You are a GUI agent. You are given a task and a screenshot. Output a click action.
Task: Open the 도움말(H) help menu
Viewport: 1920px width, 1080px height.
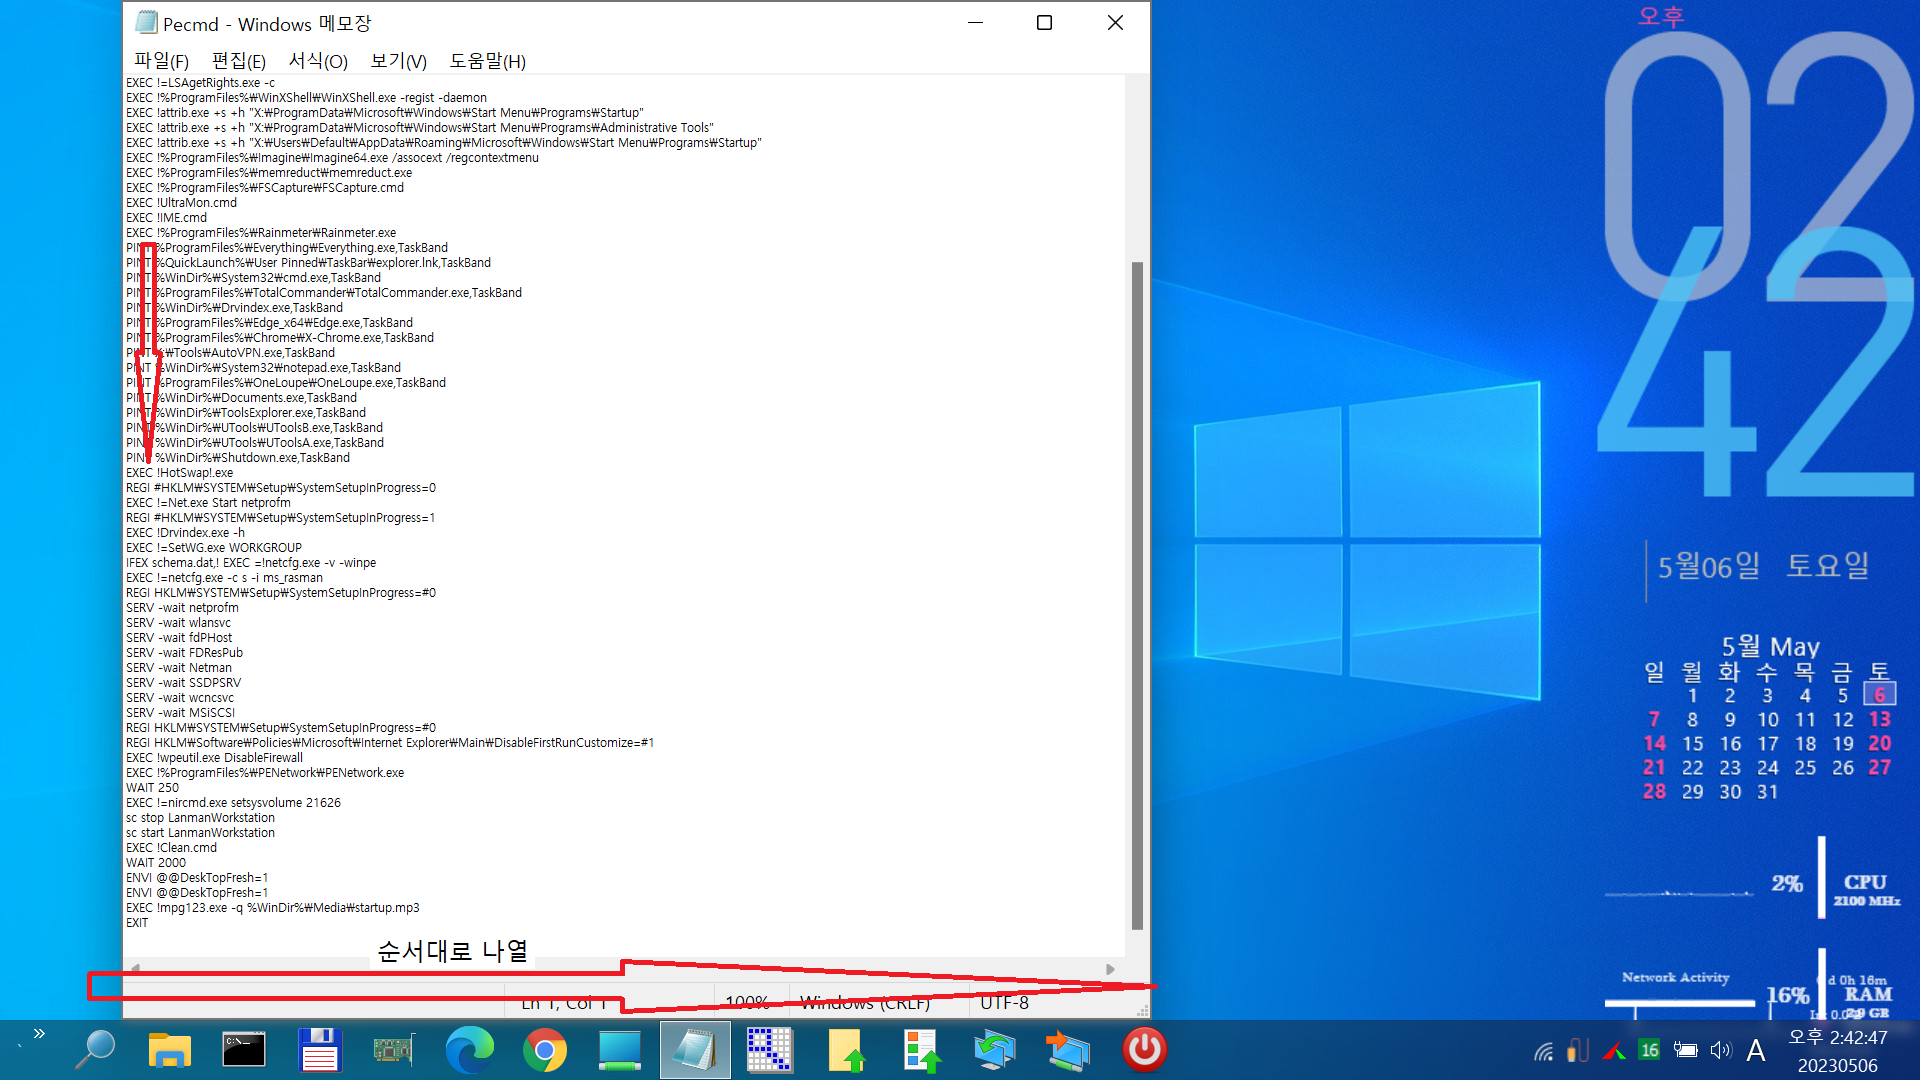pyautogui.click(x=487, y=61)
